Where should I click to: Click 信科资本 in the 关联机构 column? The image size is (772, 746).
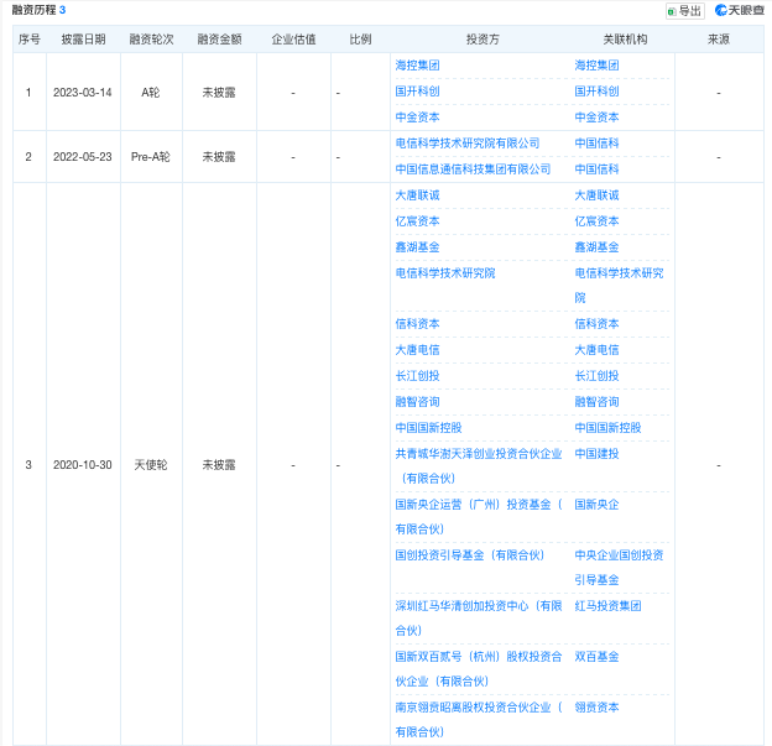pyautogui.click(x=596, y=324)
